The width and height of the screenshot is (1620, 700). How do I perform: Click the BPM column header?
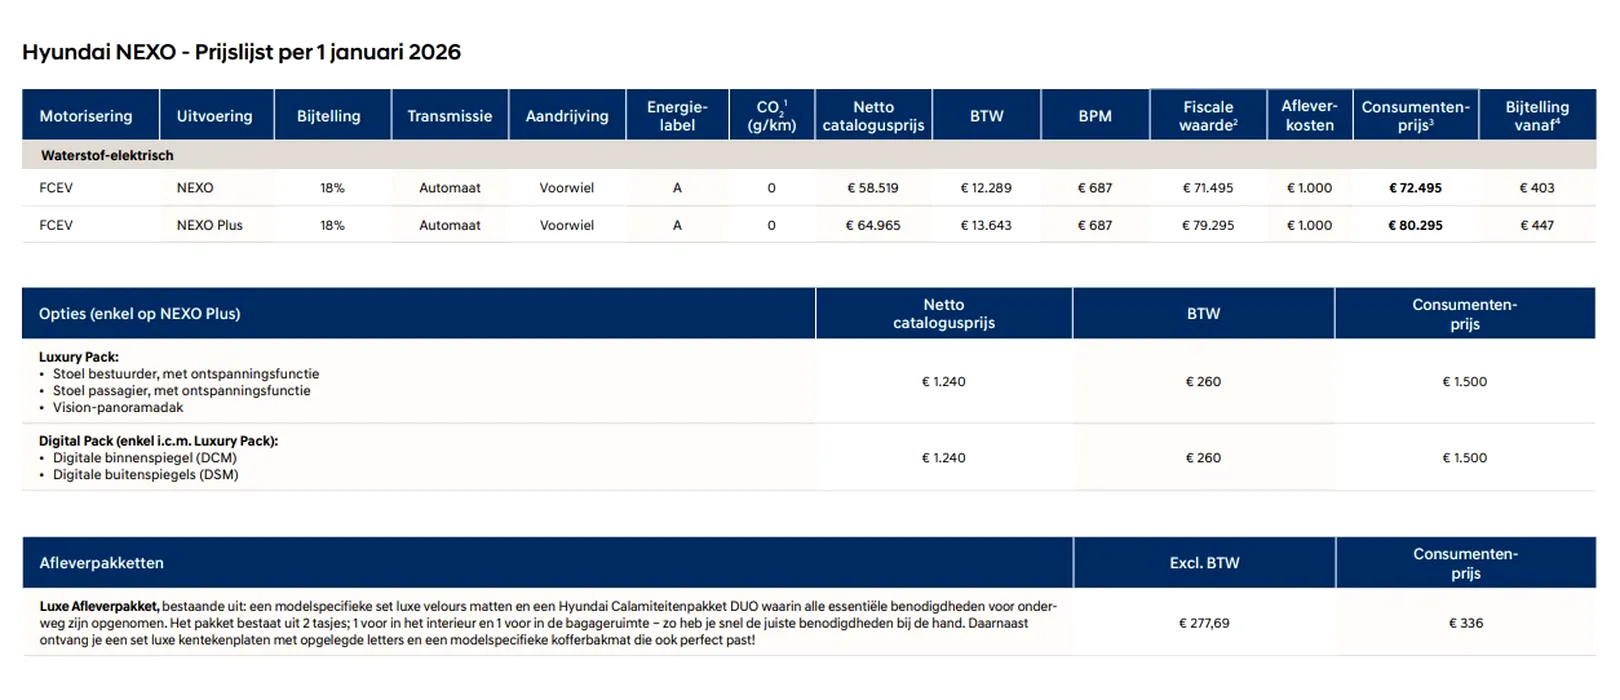coord(1095,116)
